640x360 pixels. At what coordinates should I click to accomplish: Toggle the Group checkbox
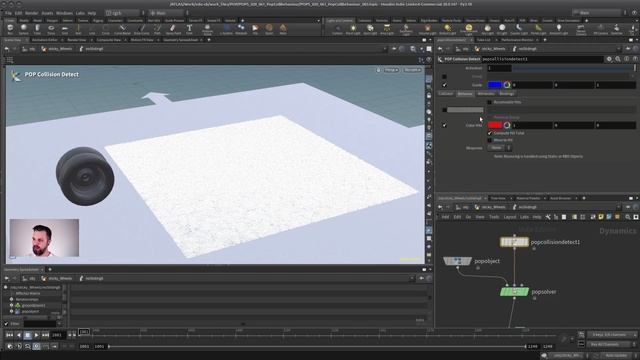(444, 76)
